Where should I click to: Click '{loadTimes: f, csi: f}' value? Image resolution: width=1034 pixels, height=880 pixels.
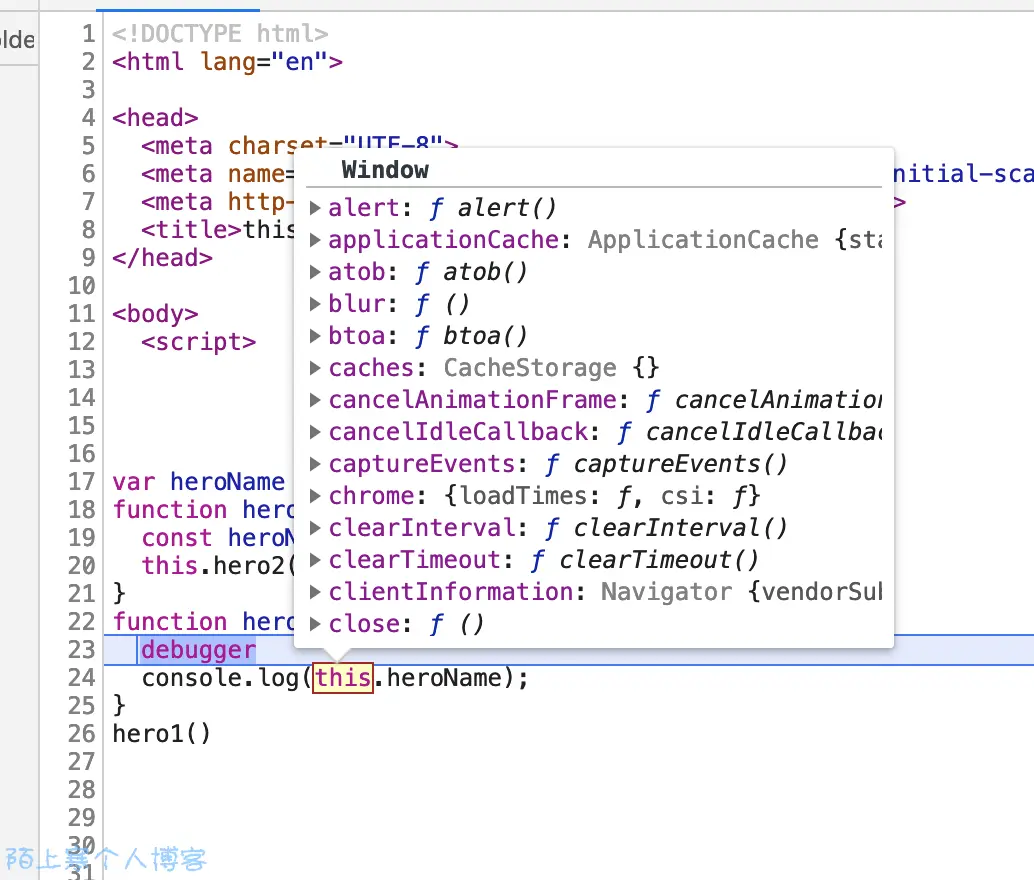click(x=602, y=496)
